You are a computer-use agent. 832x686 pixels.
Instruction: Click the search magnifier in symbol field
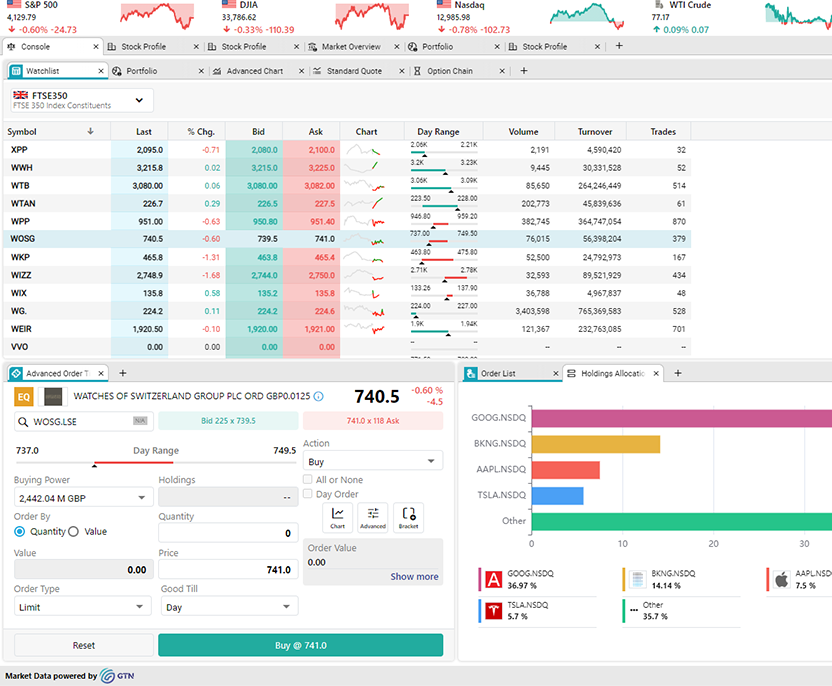pos(23,422)
